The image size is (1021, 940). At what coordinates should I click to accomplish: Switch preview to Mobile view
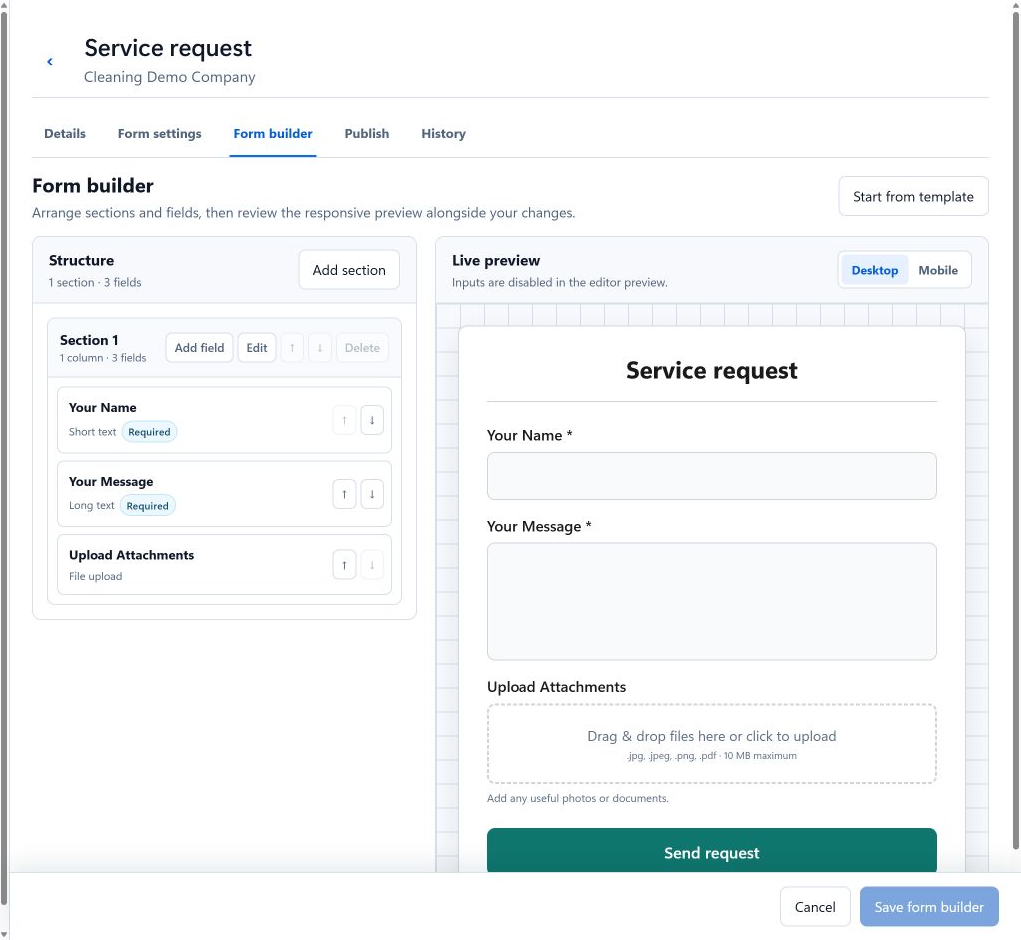click(x=938, y=270)
